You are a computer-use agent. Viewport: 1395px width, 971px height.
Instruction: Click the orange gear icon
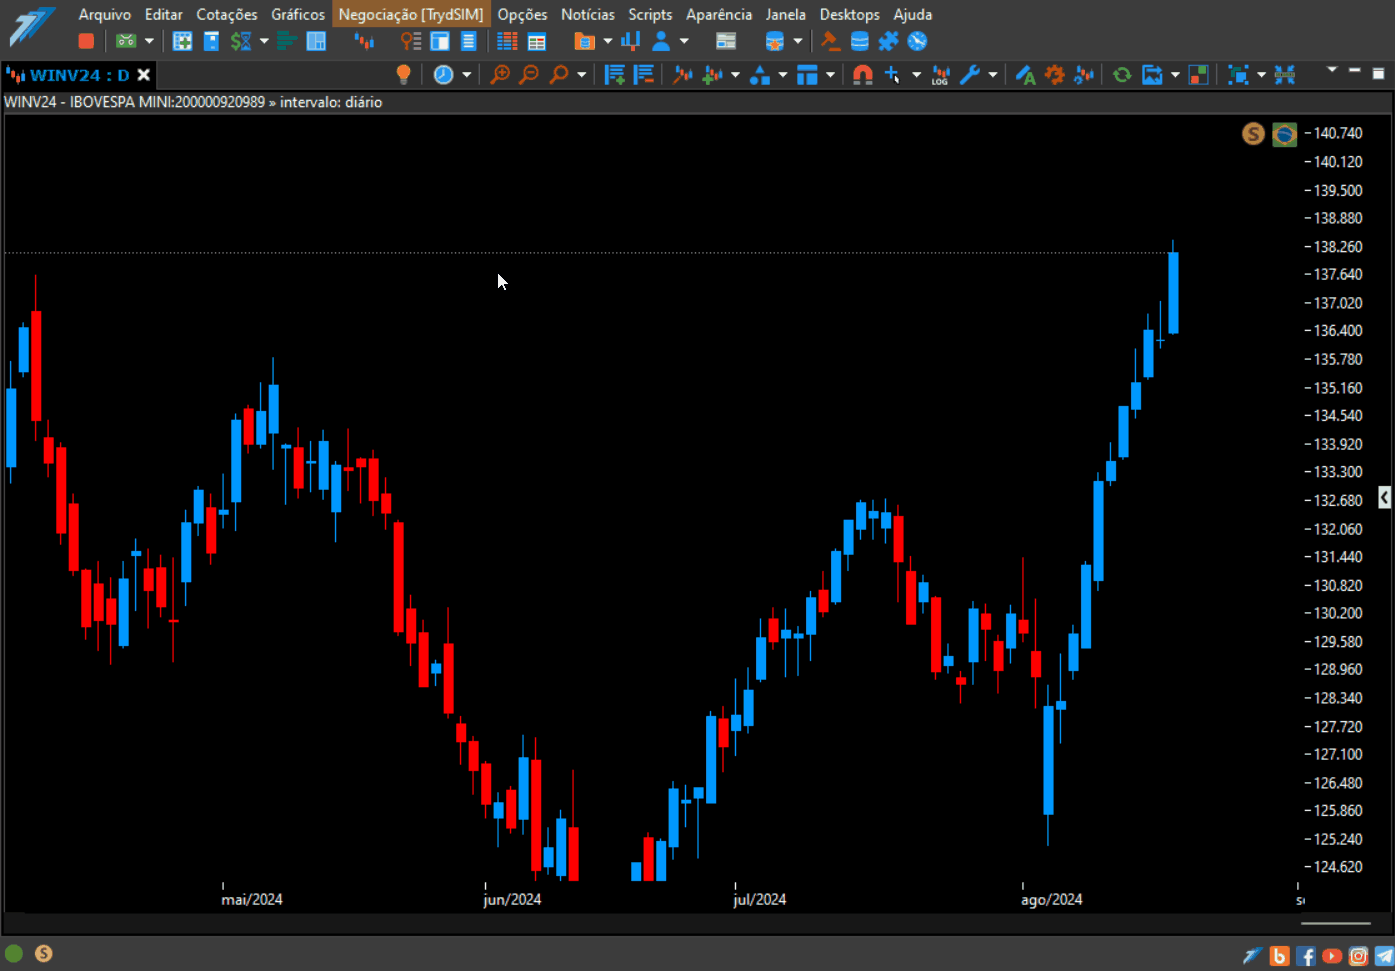pos(1054,74)
